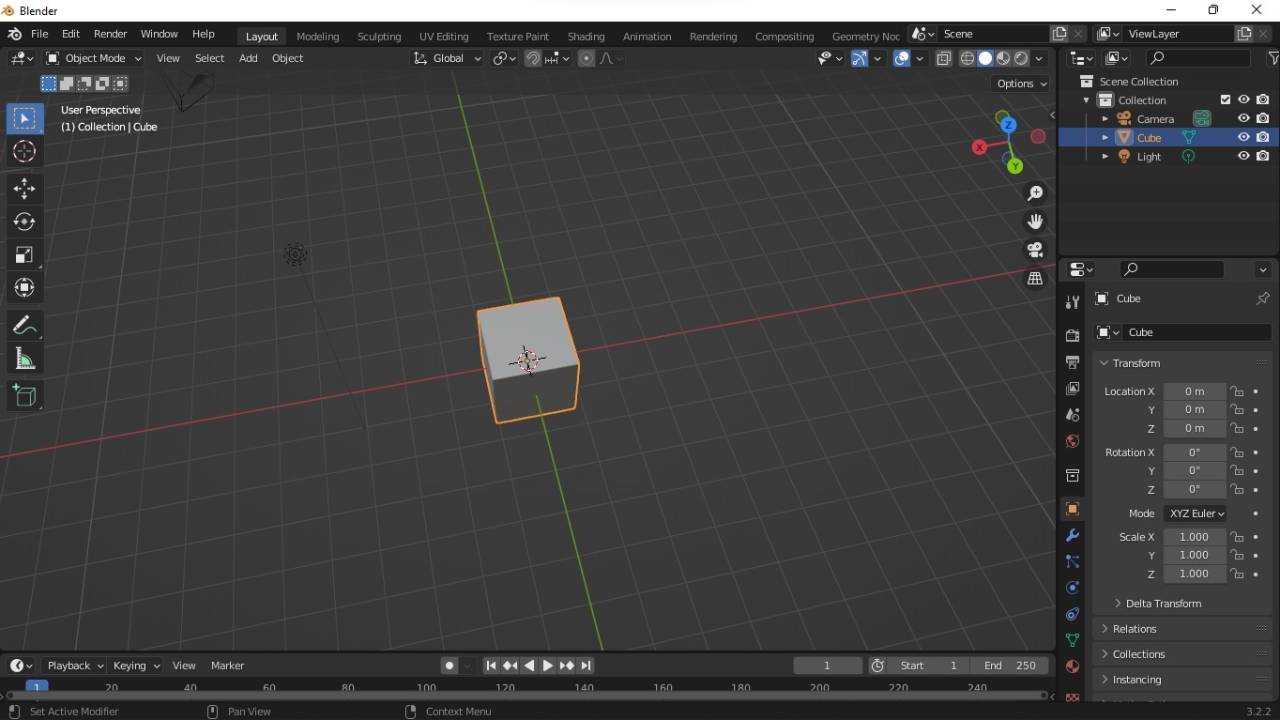Open the Modifier Properties tab
The image size is (1280, 720).
tap(1072, 536)
